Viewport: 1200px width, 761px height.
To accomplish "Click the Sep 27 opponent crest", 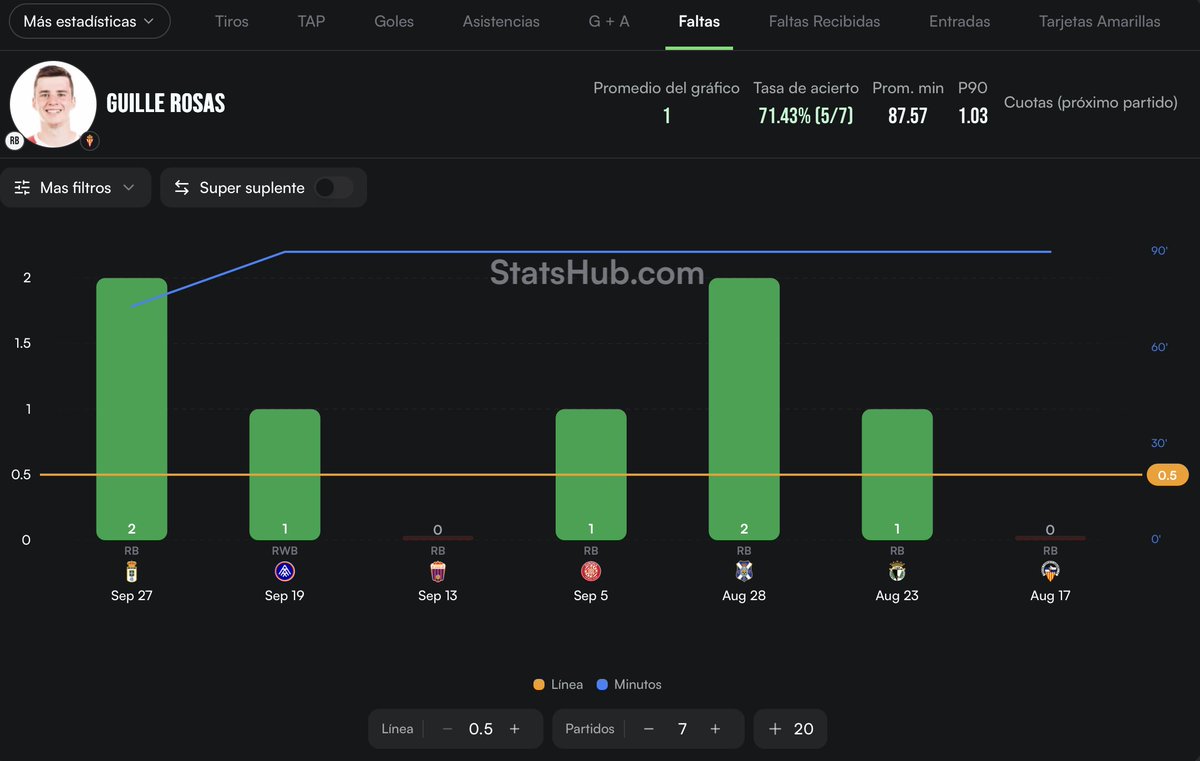I will (x=131, y=571).
